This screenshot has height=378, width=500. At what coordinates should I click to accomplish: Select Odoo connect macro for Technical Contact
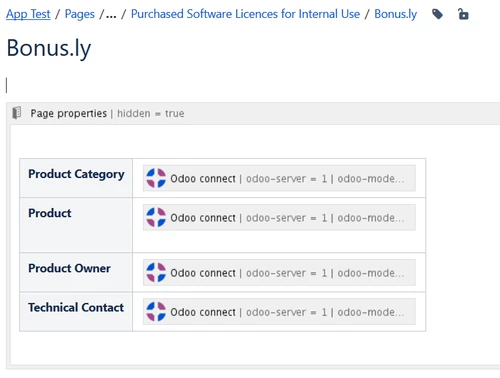[x=279, y=312]
